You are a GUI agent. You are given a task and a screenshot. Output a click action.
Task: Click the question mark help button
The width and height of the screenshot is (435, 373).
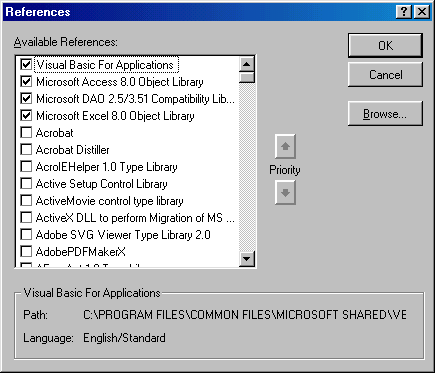pos(404,12)
